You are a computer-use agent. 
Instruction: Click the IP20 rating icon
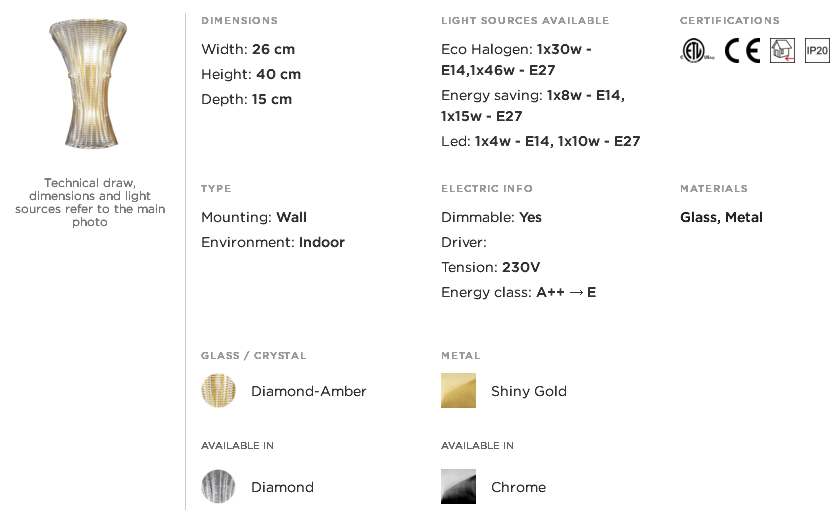[817, 51]
